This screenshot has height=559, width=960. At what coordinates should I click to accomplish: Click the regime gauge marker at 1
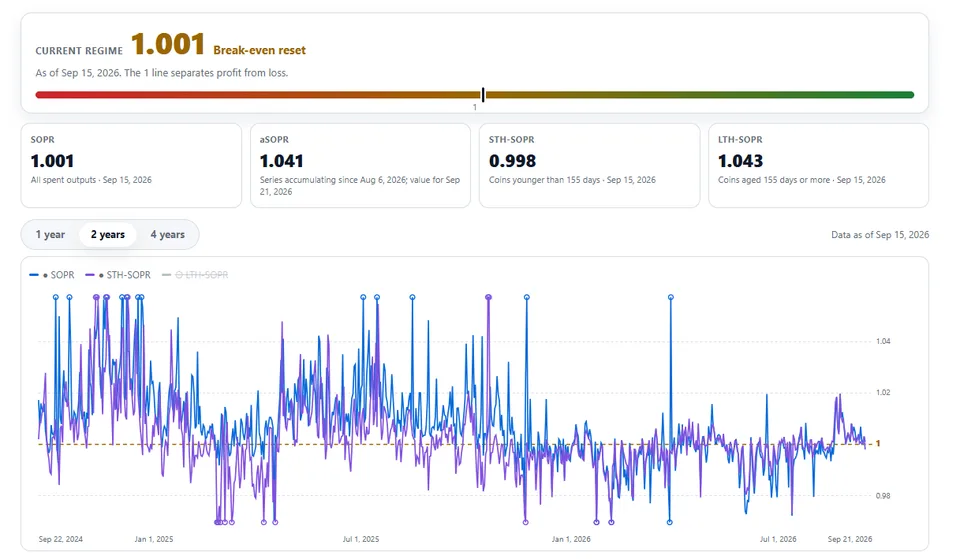(x=483, y=95)
